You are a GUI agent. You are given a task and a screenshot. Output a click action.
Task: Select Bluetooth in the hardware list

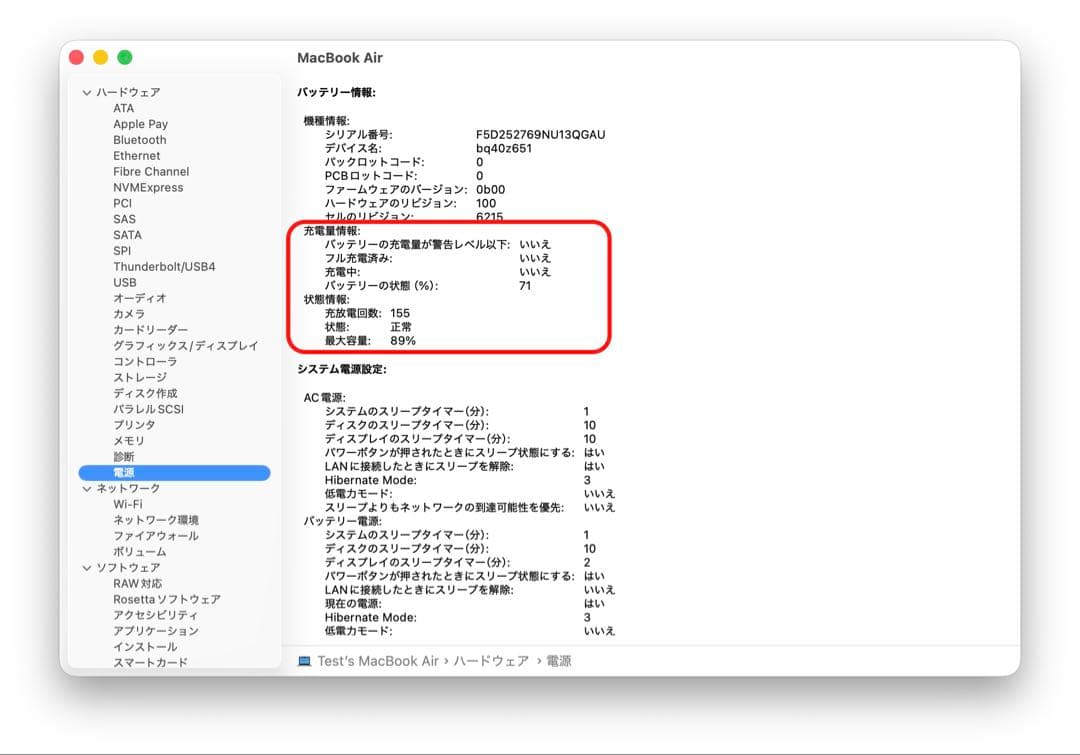coord(139,139)
